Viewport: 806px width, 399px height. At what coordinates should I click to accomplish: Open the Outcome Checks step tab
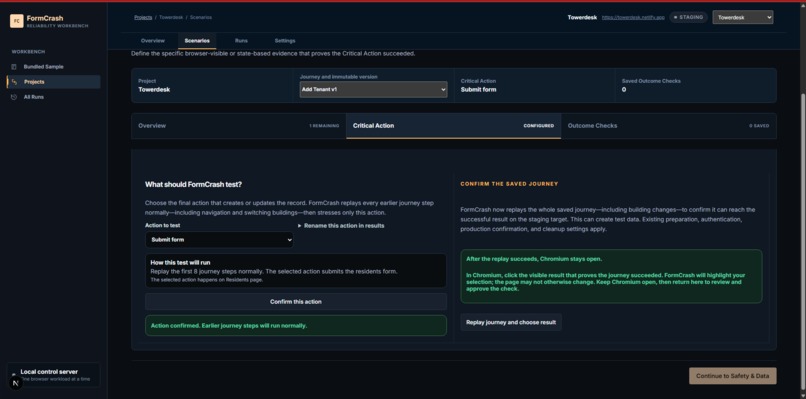click(x=668, y=126)
